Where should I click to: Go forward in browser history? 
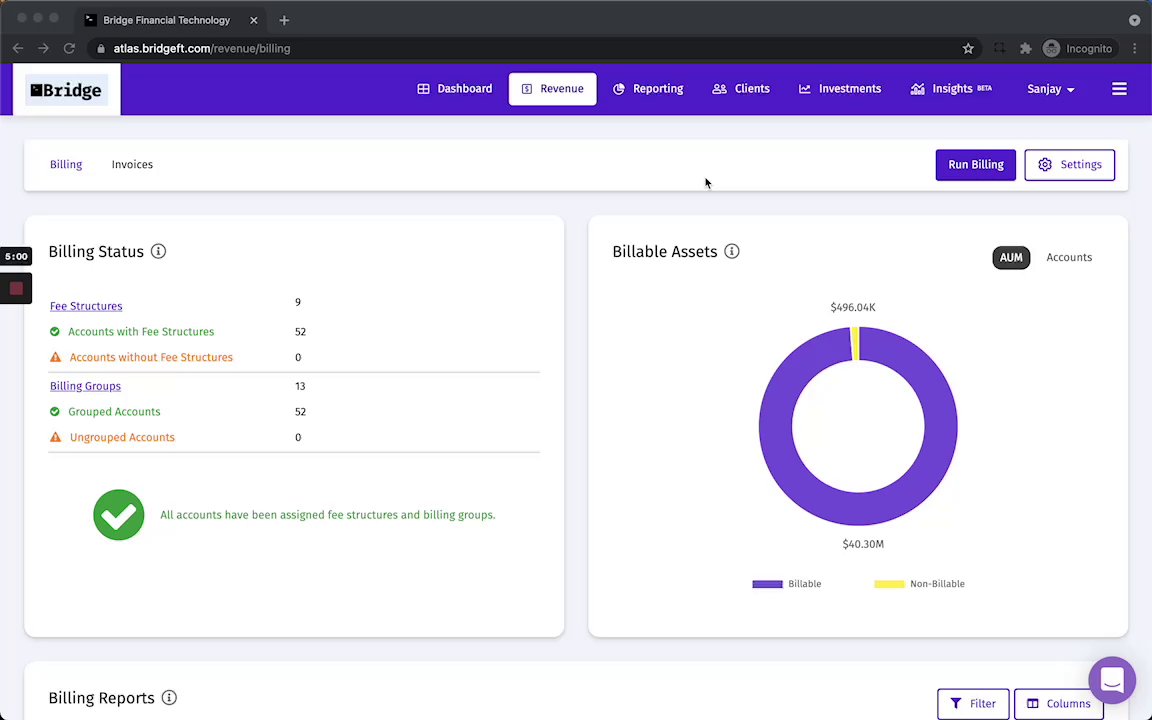(43, 48)
